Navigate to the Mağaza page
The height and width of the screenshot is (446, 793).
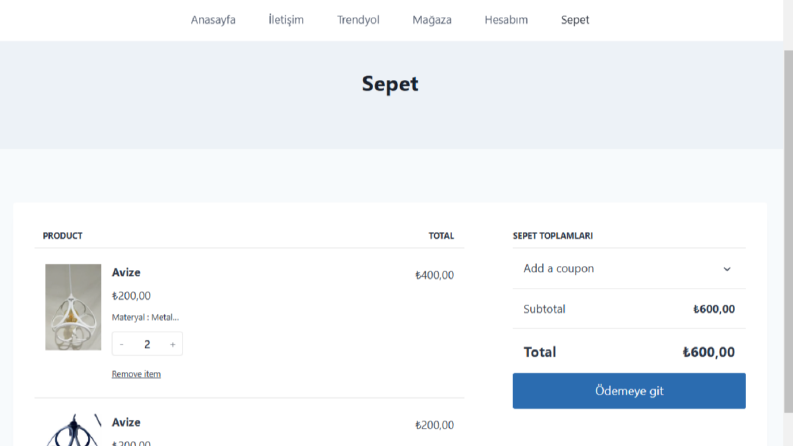(x=432, y=20)
